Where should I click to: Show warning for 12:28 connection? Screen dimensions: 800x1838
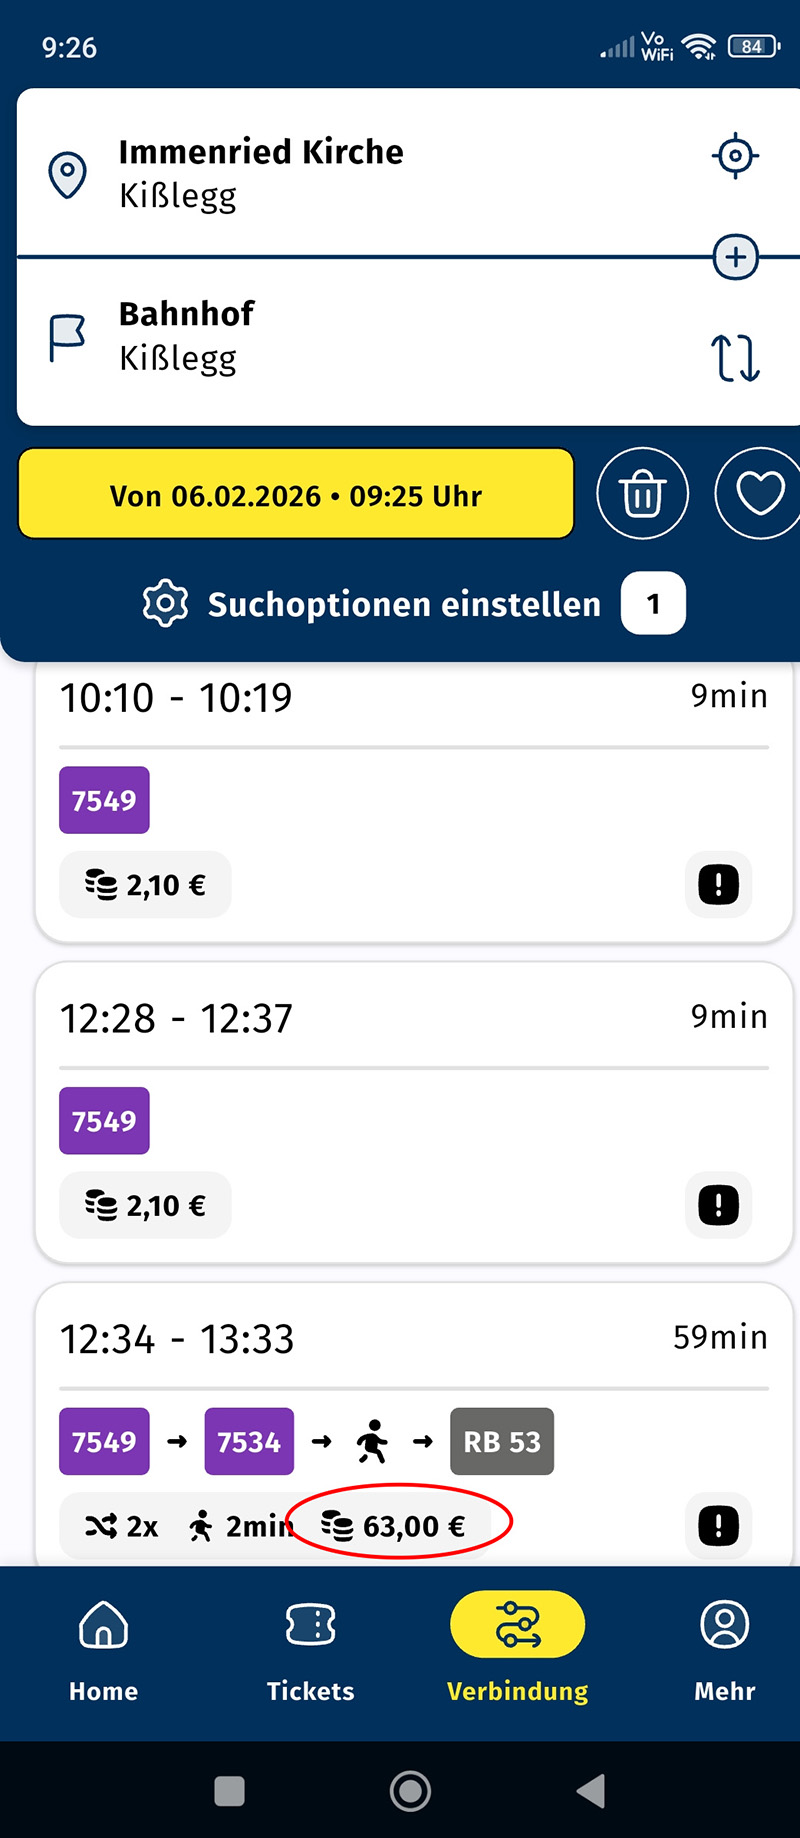tap(718, 1206)
